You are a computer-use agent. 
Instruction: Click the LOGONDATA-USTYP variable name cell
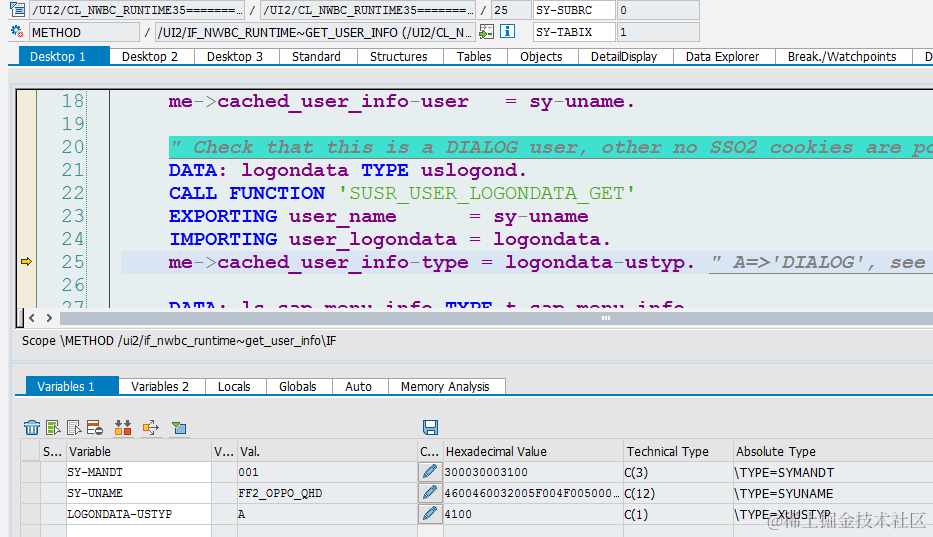coord(139,514)
